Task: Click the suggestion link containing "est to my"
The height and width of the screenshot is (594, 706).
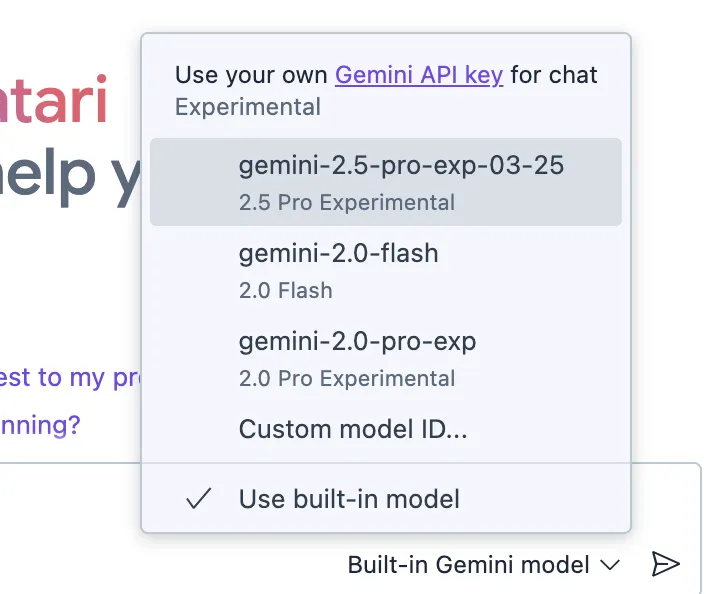Action: [x=68, y=378]
